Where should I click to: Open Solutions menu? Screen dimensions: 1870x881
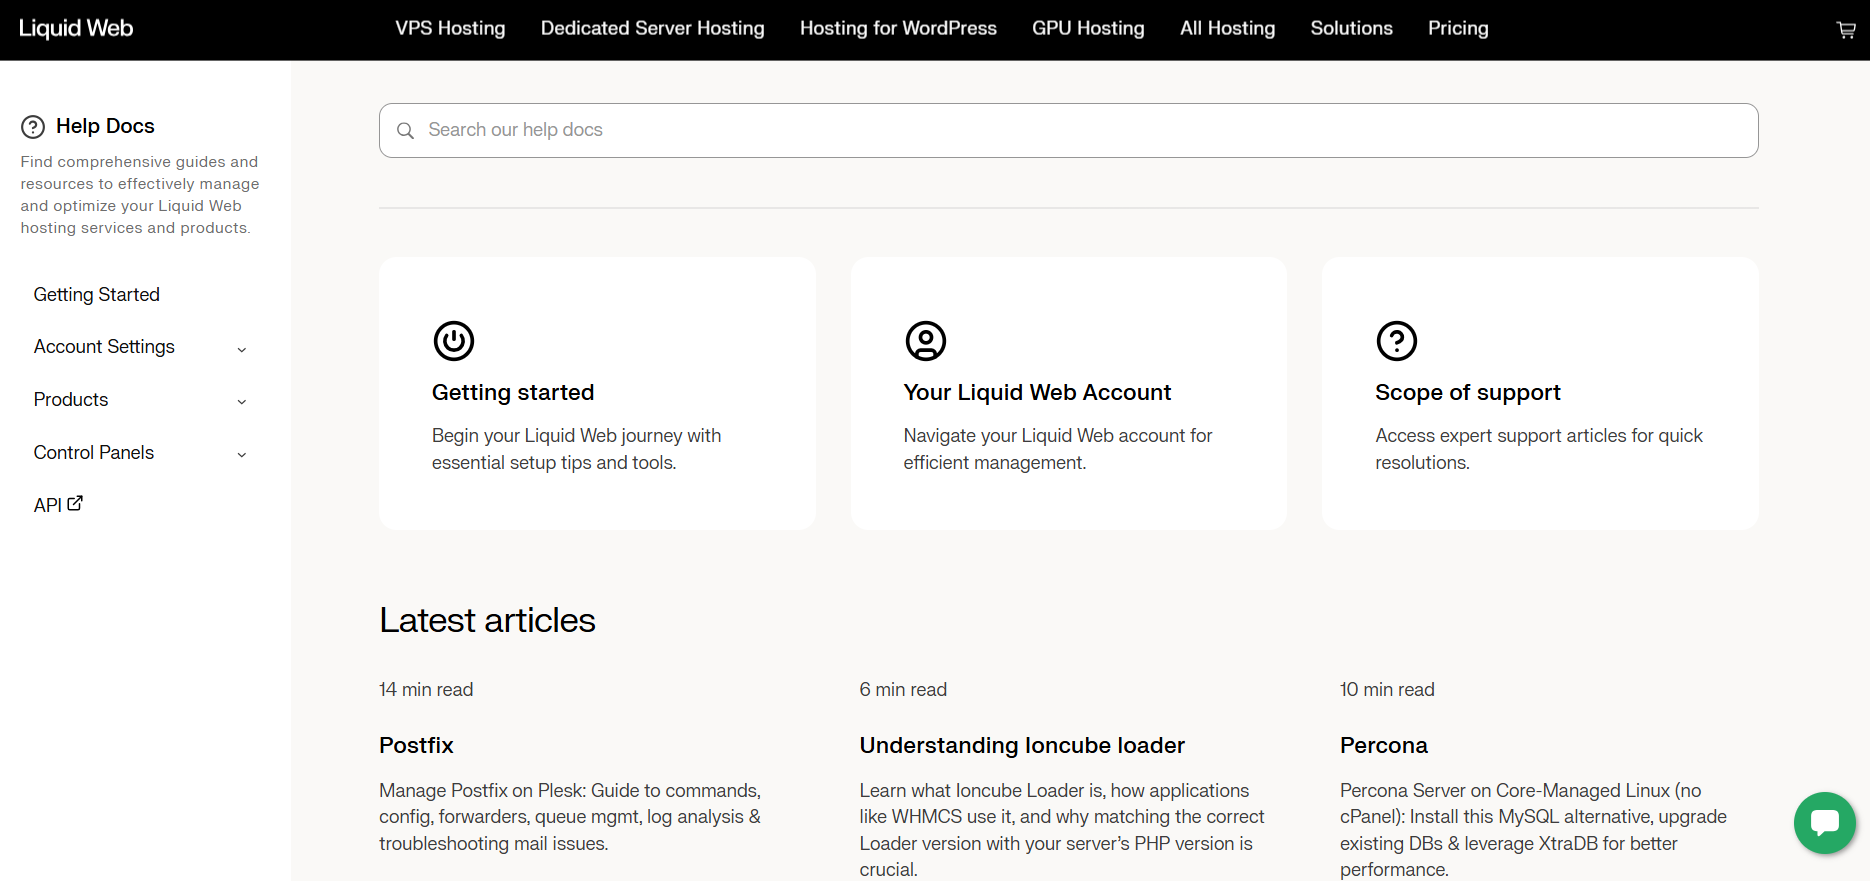[x=1352, y=28]
